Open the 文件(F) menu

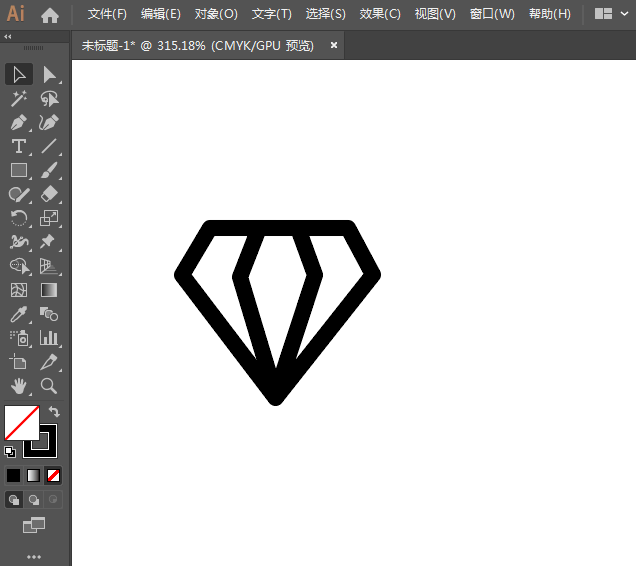tap(107, 14)
